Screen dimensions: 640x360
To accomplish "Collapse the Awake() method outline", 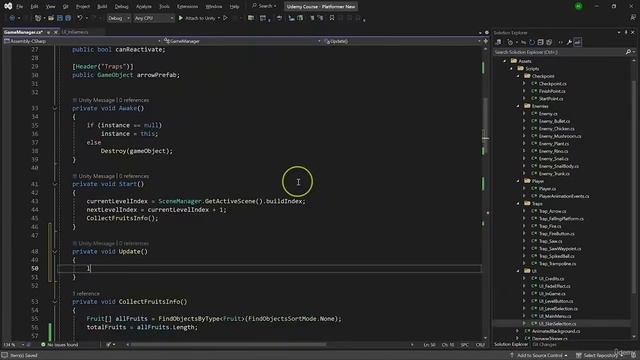I will click(55, 108).
